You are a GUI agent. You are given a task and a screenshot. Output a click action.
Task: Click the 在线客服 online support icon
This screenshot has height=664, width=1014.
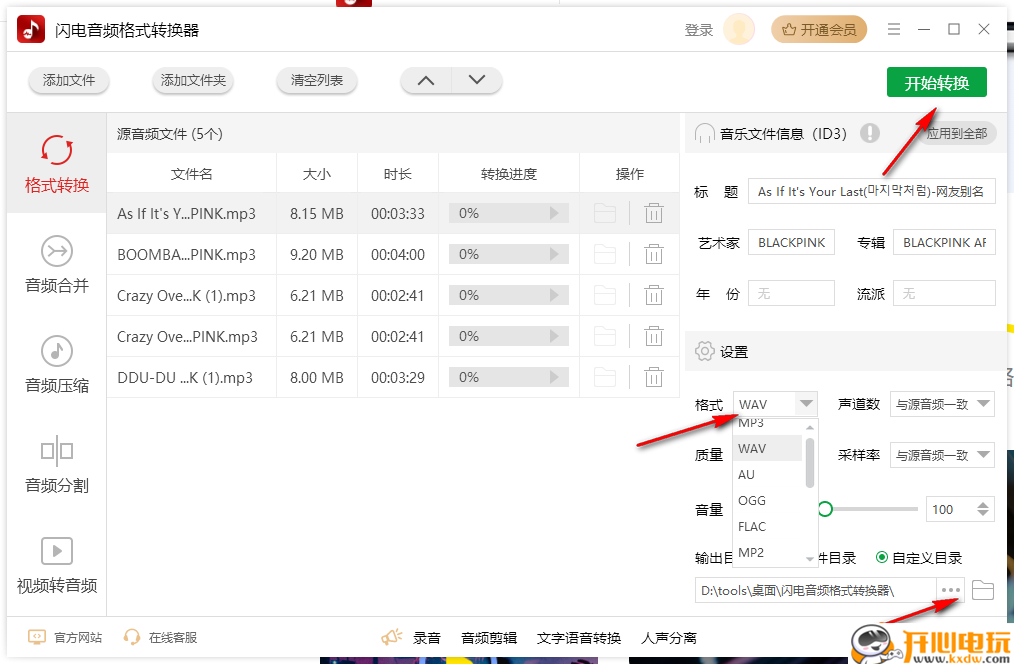pos(131,636)
